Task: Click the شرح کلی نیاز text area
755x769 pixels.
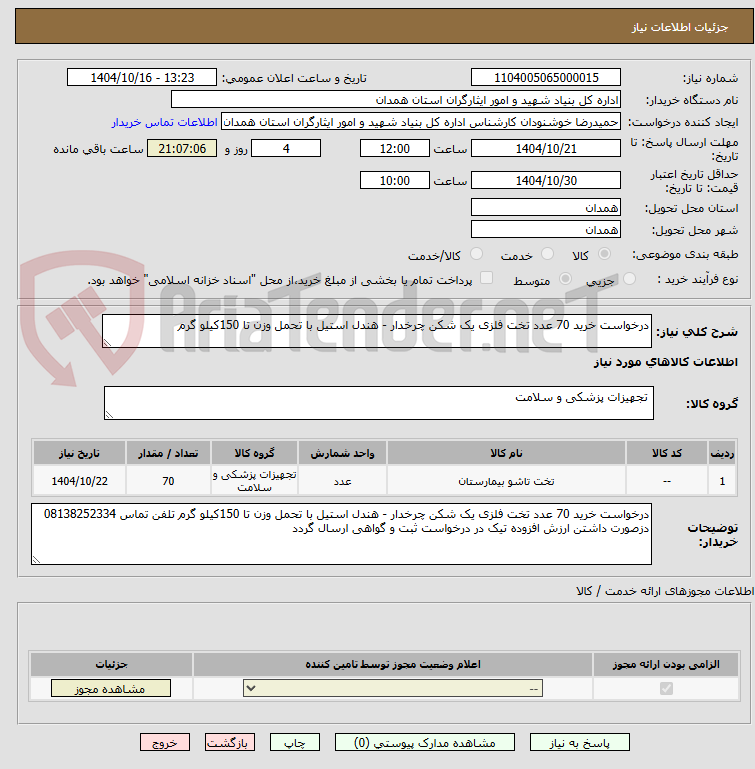Action: point(377,331)
